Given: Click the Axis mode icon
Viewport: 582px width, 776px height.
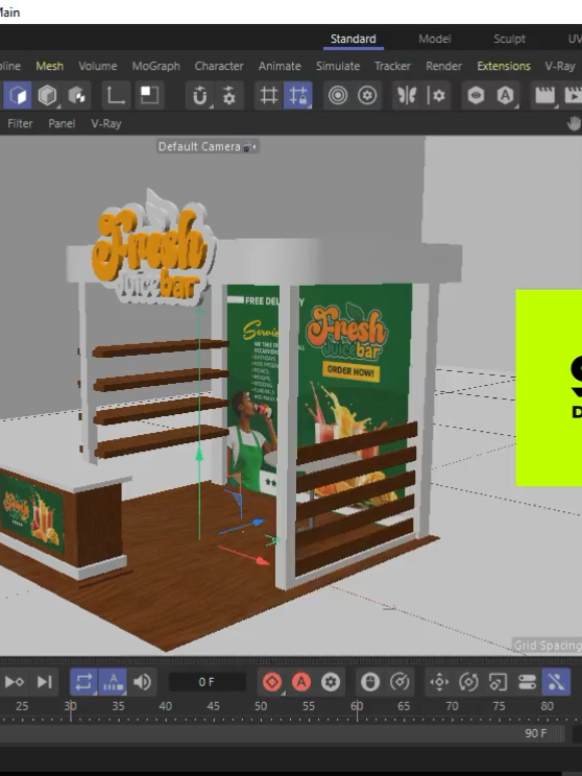Looking at the screenshot, I should (115, 95).
